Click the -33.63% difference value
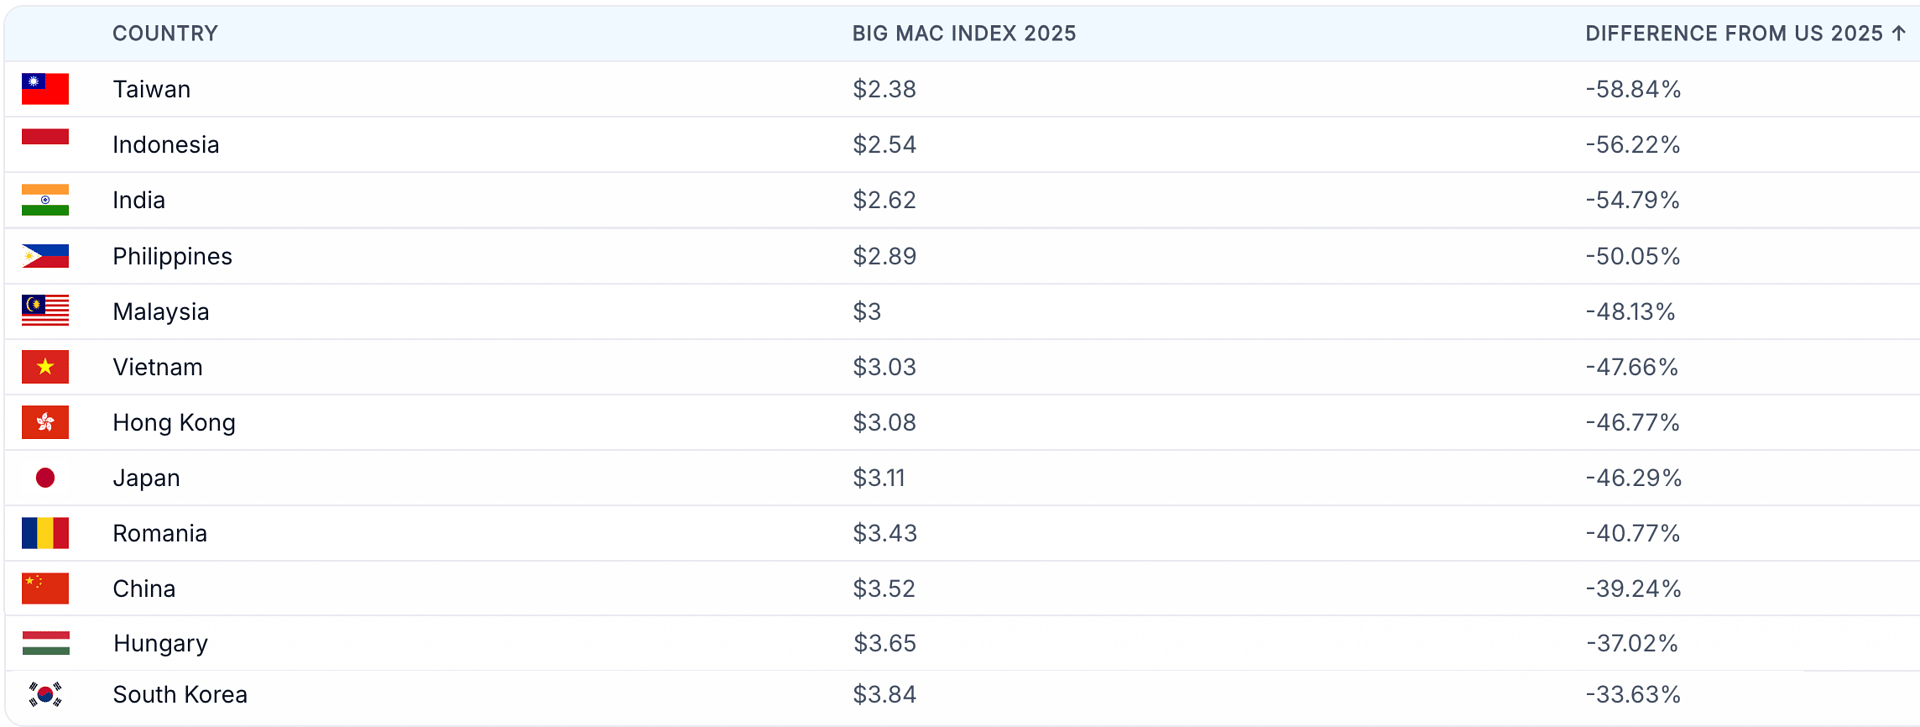This screenshot has width=1920, height=727. pyautogui.click(x=1632, y=694)
